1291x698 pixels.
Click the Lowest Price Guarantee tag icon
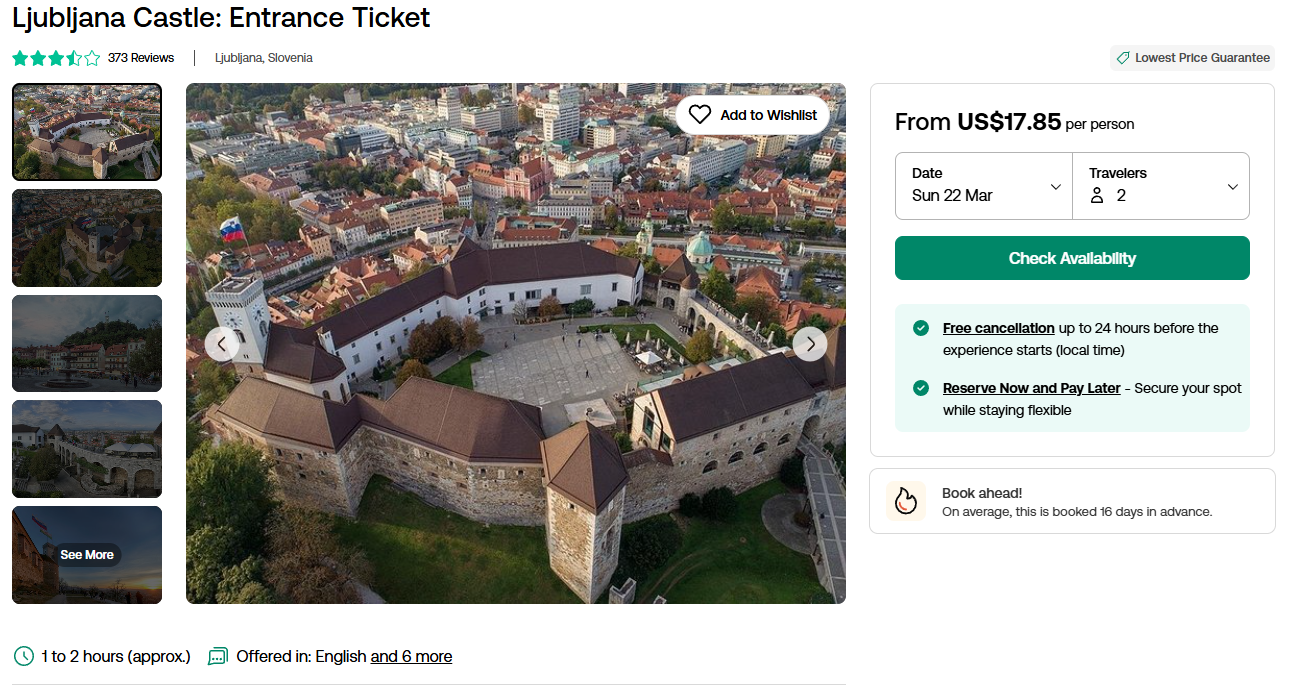tap(1123, 58)
